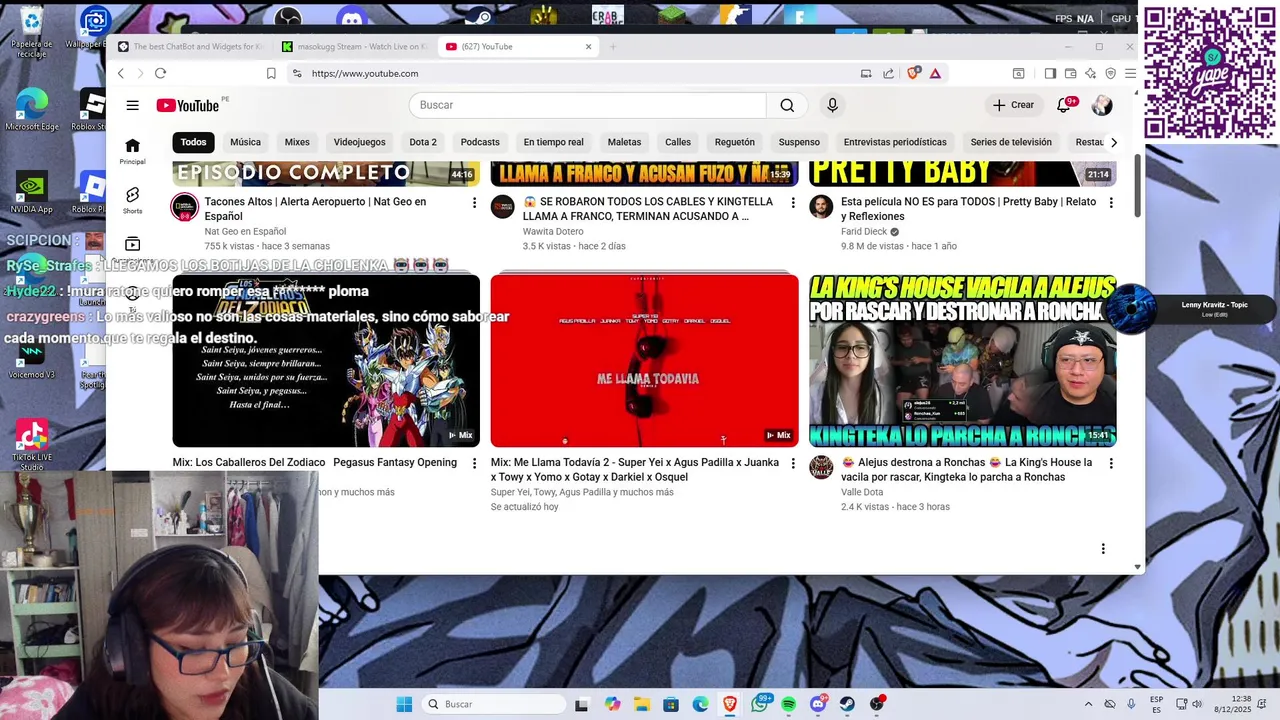Viewport: 1280px width, 720px height.
Task: Play Me Llama Todavía red thumbnail
Action: 644,361
